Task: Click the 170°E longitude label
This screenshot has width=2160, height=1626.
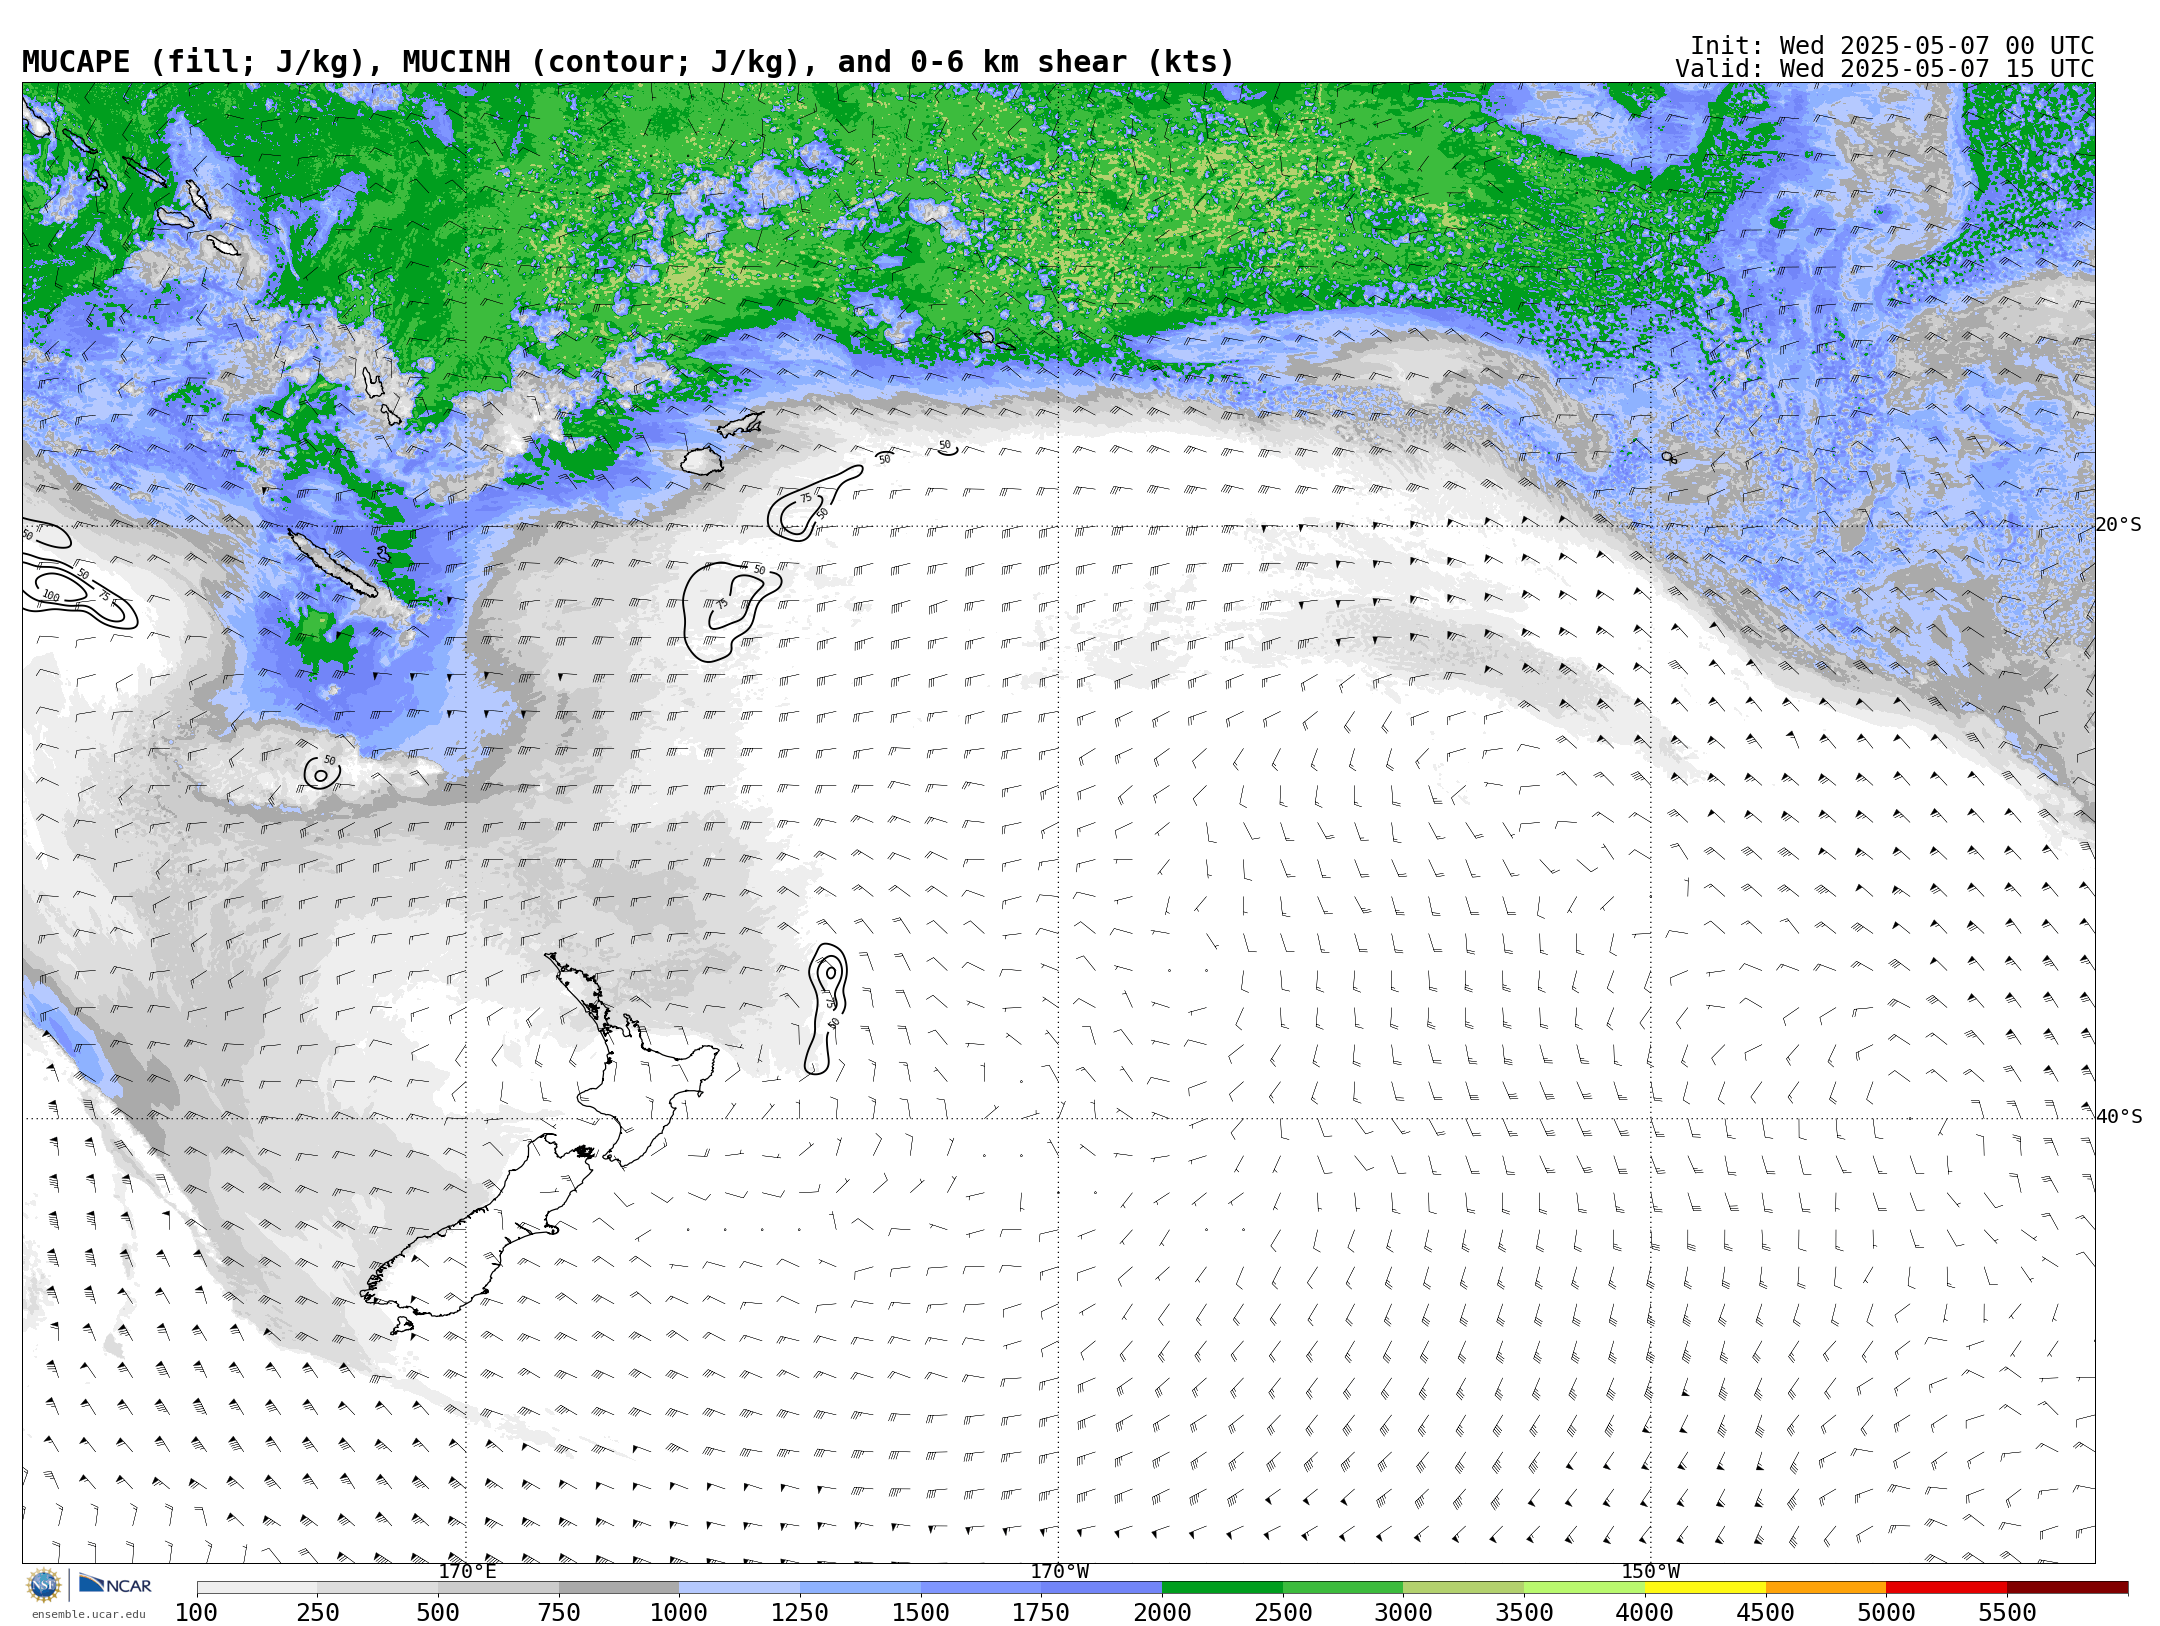Action: [467, 1571]
